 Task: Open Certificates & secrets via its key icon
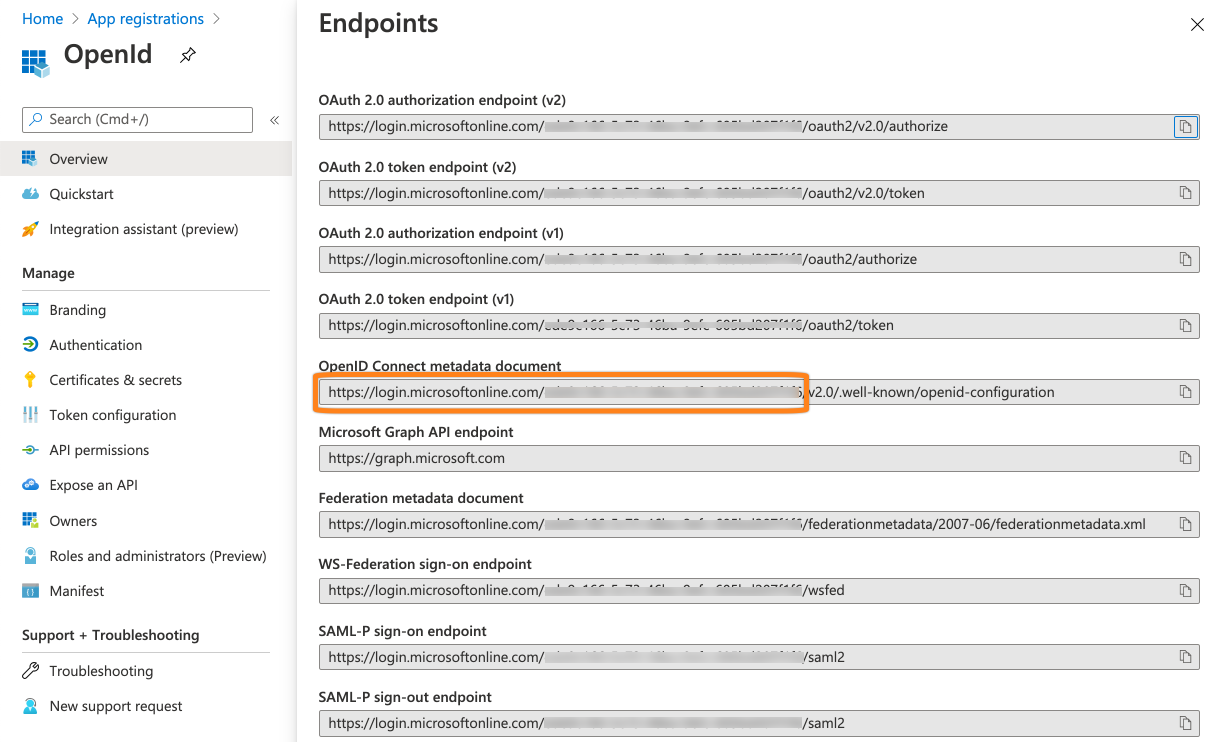[x=31, y=380]
